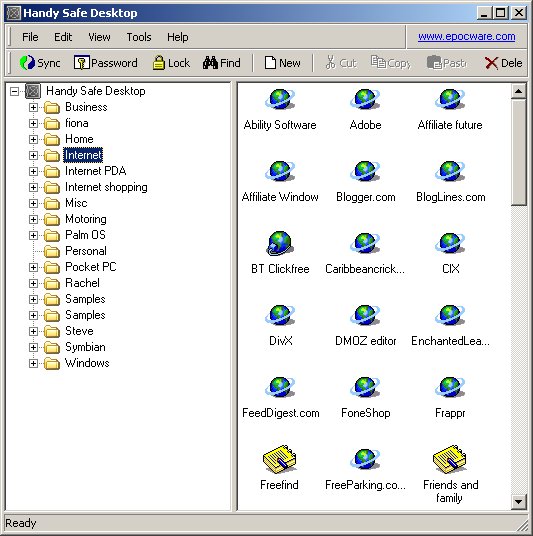Select the Blogger.com entry icon
Viewport: 533px width, 536px height.
pyautogui.click(x=365, y=171)
